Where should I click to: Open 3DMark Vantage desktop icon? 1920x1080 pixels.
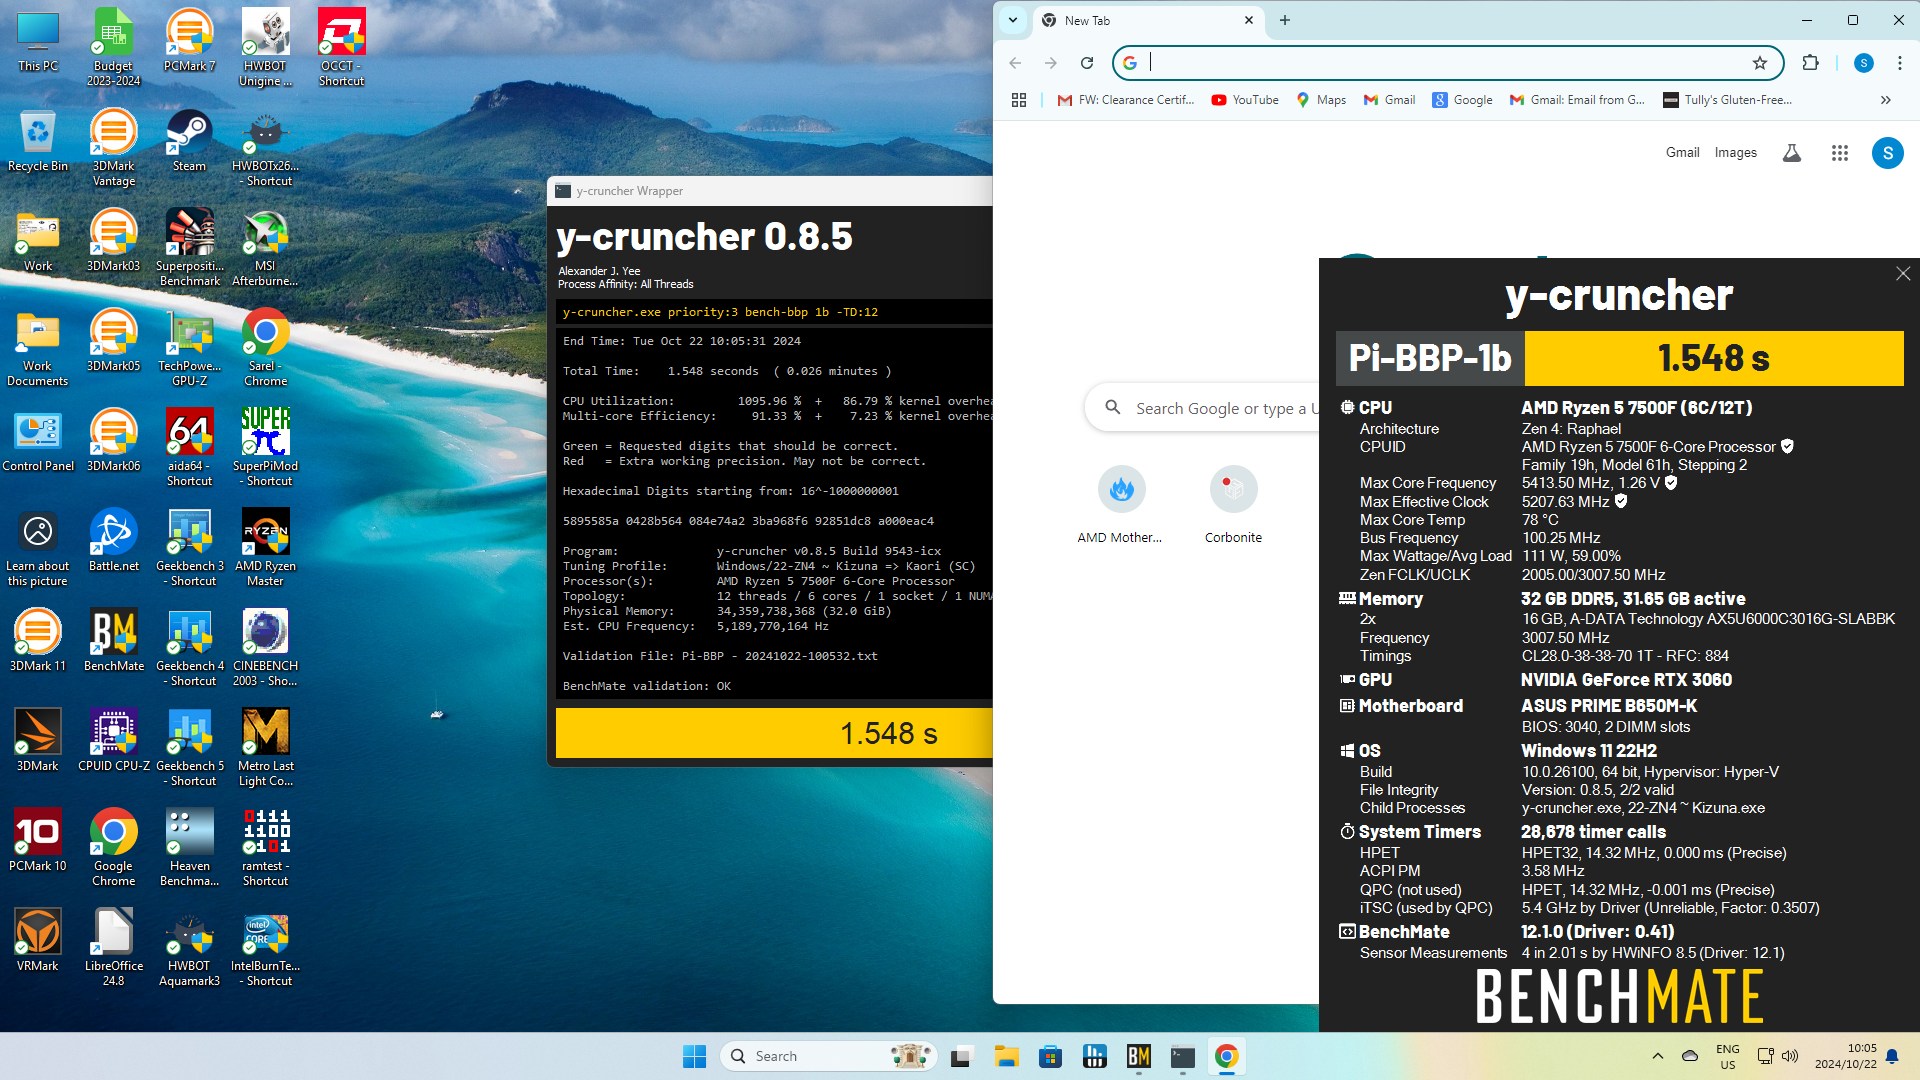click(x=113, y=147)
